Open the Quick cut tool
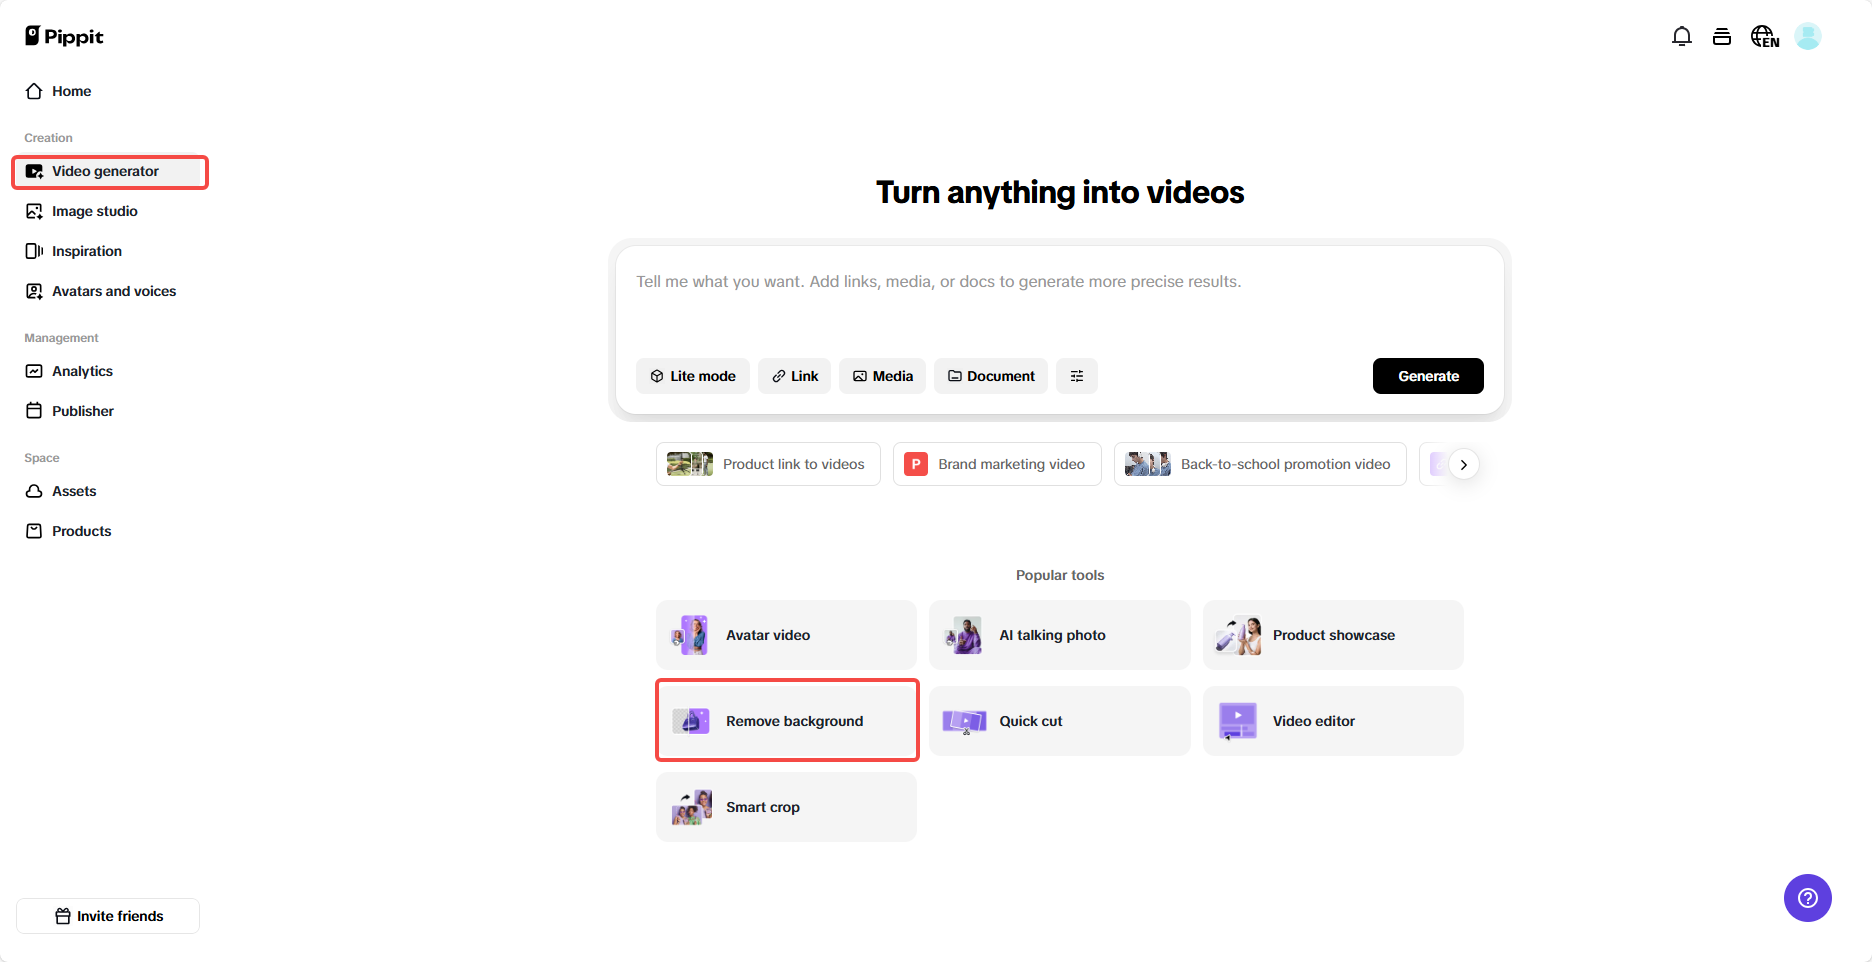Image resolution: width=1872 pixels, height=962 pixels. click(x=1060, y=721)
